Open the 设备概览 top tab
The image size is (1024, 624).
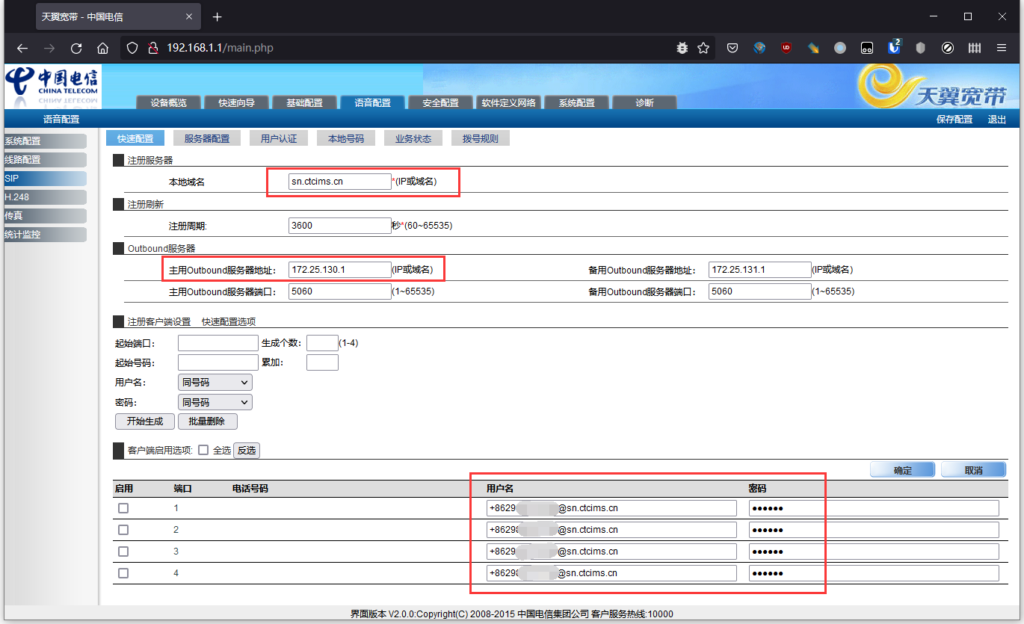point(168,102)
